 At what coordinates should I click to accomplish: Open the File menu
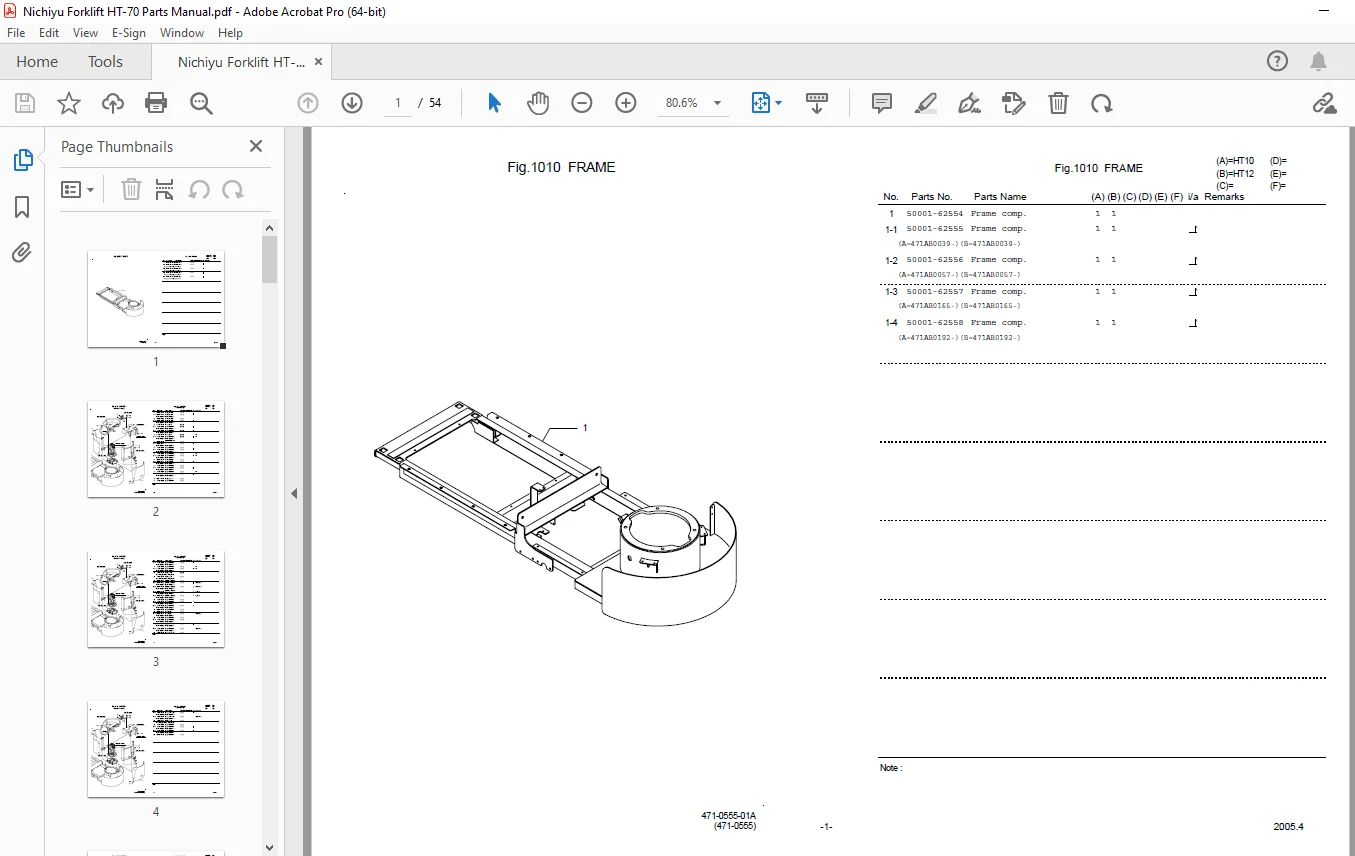point(16,33)
